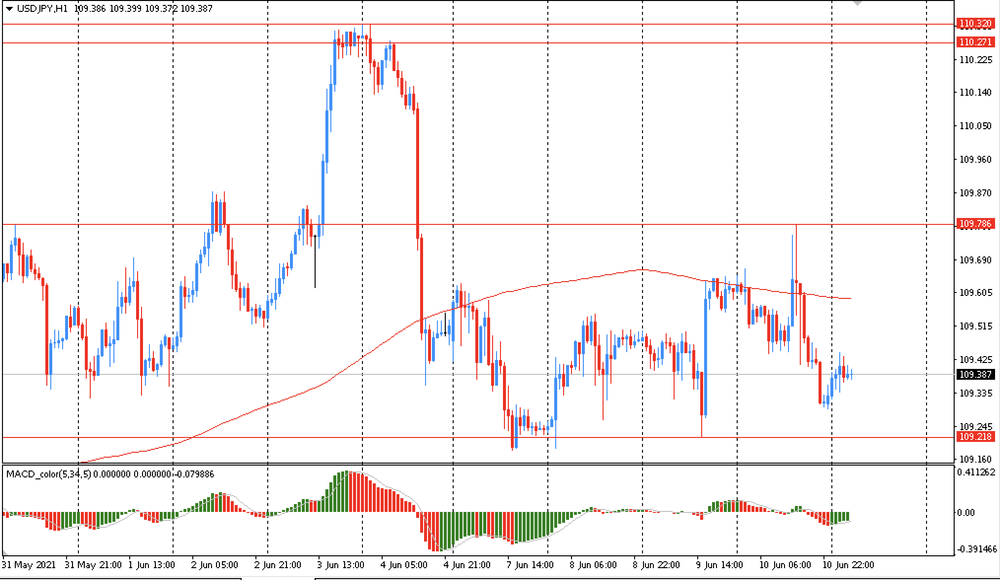This screenshot has height=580, width=1000.
Task: Click the red 110.271 price label
Action: click(x=975, y=42)
